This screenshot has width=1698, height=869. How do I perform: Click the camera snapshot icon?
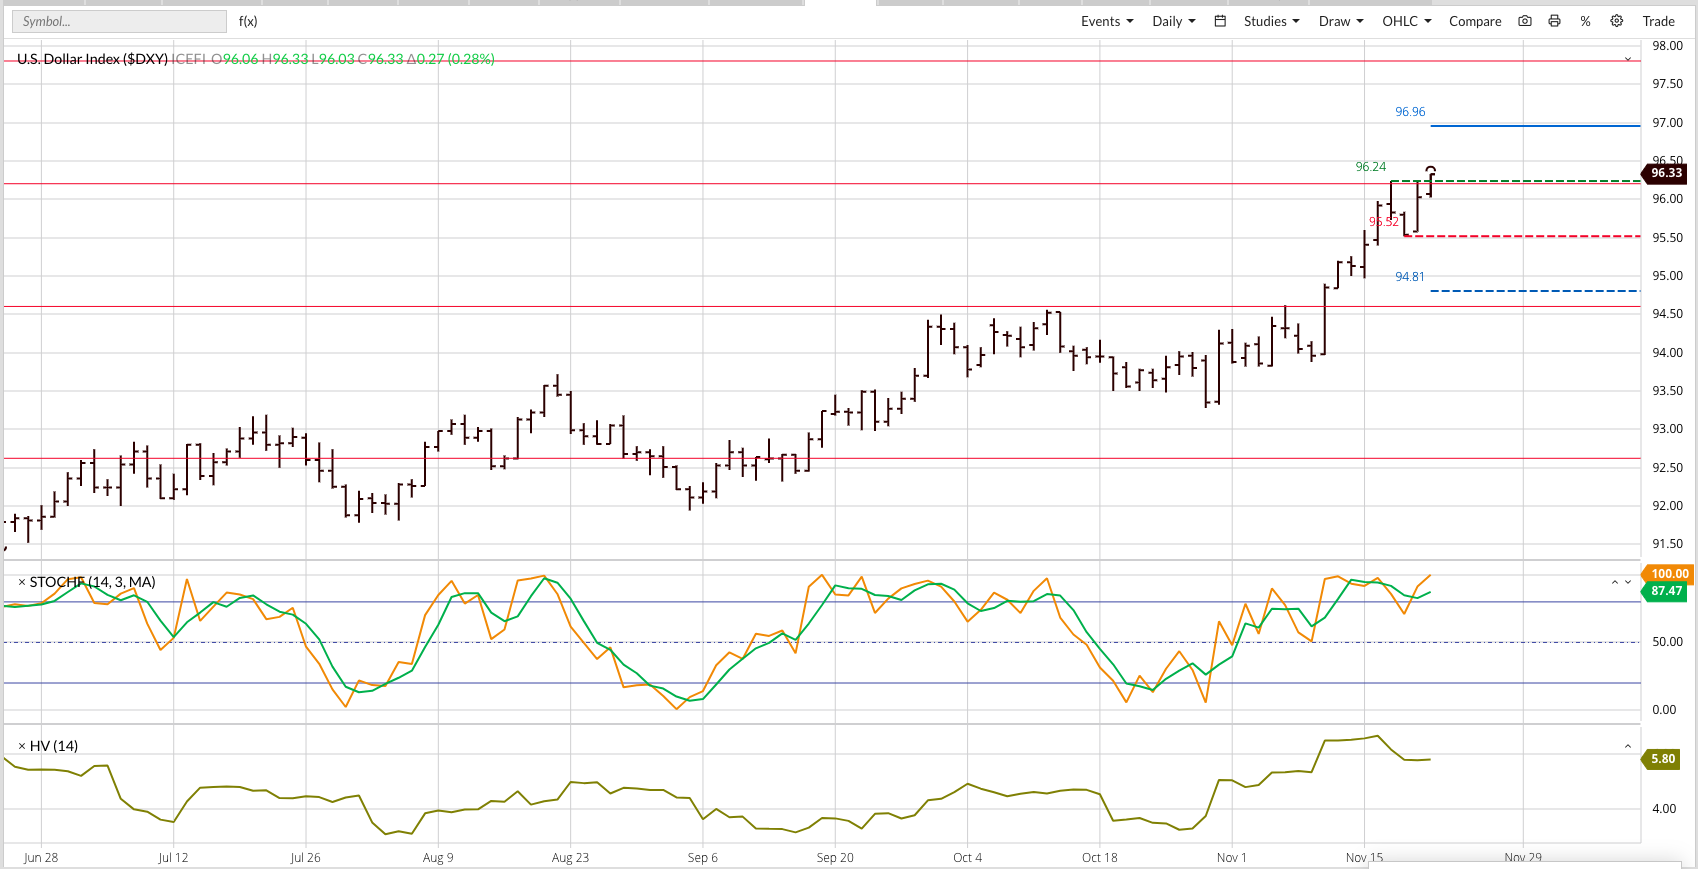(1524, 21)
